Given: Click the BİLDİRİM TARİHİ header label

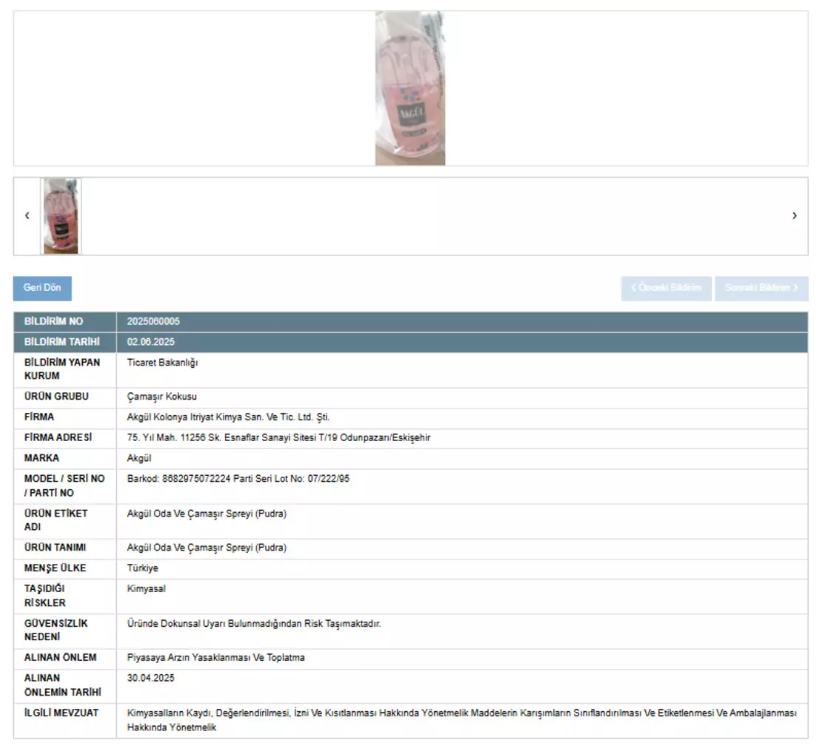Looking at the screenshot, I should tap(62, 342).
